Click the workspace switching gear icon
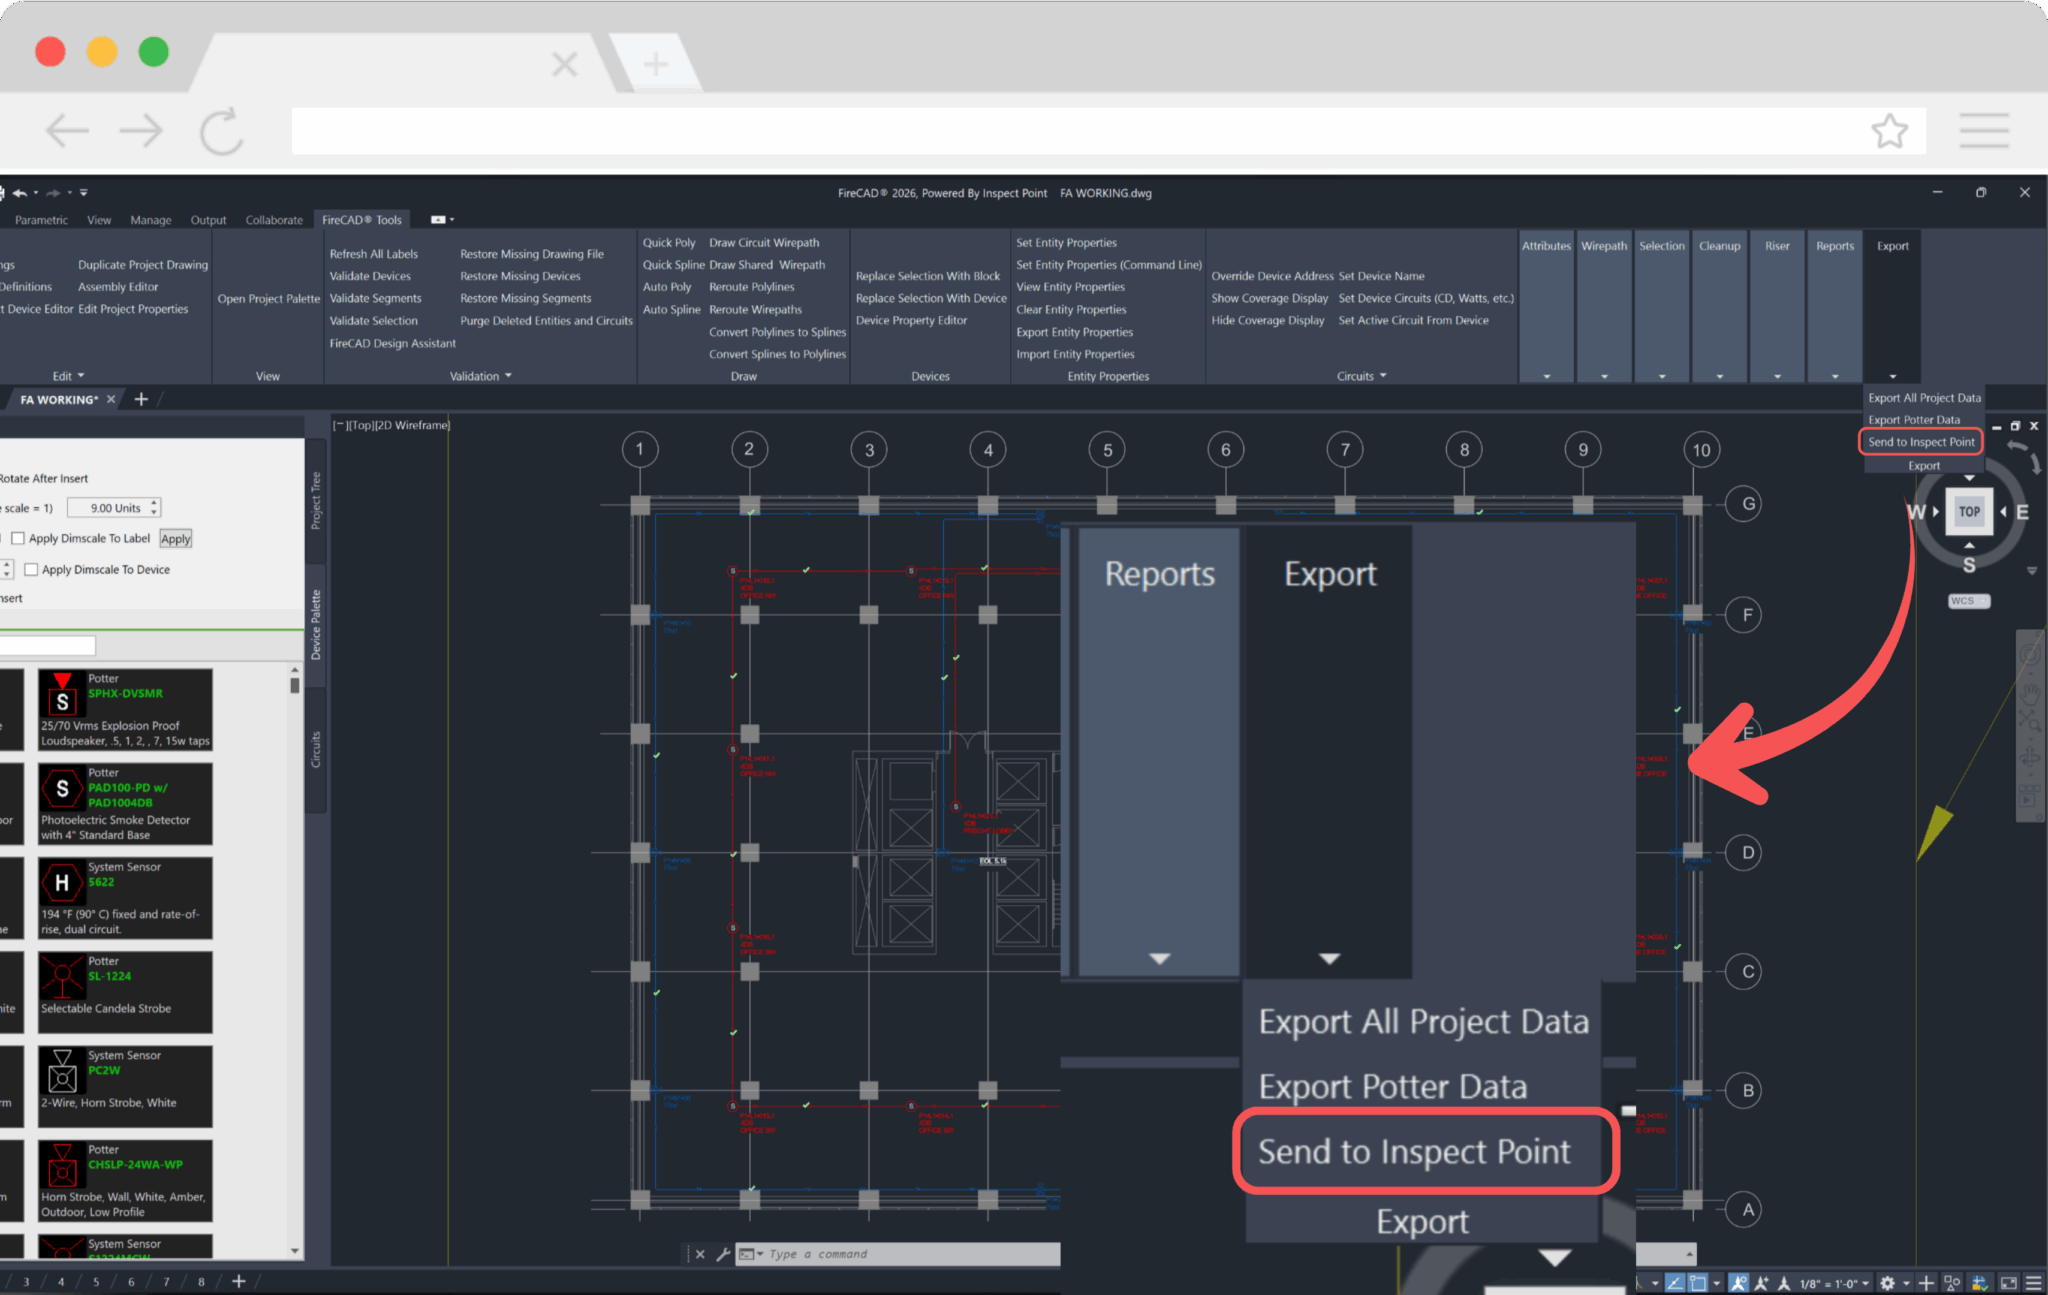Viewport: 2048px width, 1295px height. click(1887, 1283)
